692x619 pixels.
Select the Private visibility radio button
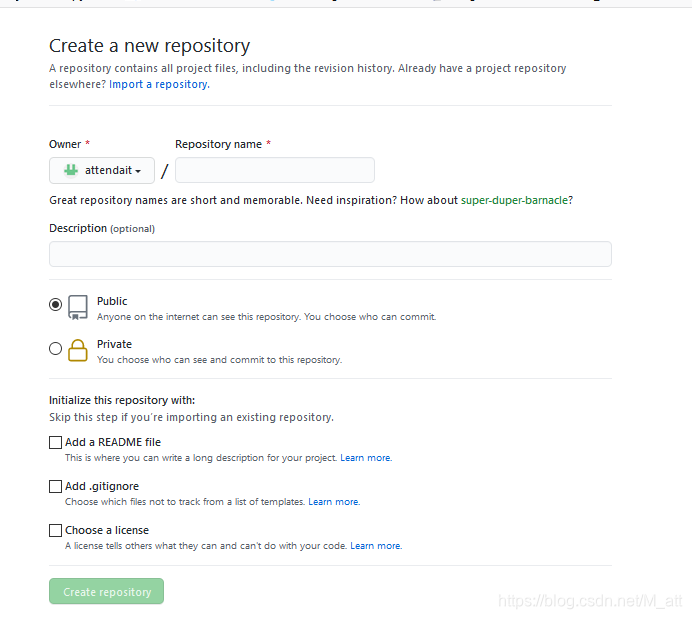pyautogui.click(x=56, y=349)
